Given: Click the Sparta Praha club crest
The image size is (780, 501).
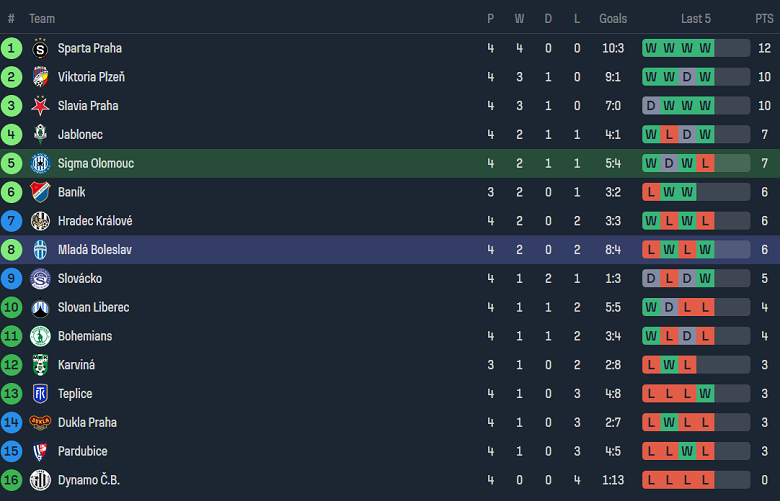Looking at the screenshot, I should tap(40, 48).
